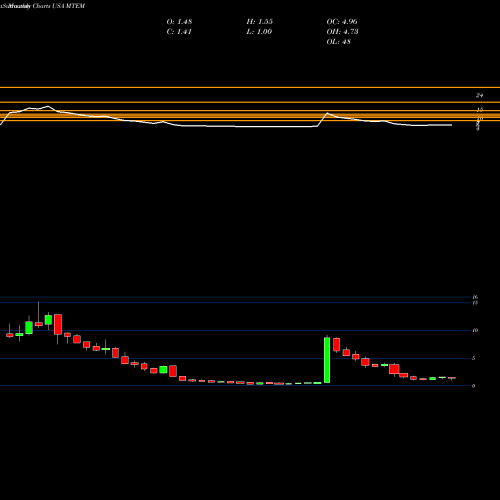Click the 'C: 1.41' close value
This screenshot has height=500, width=500.
(179, 32)
